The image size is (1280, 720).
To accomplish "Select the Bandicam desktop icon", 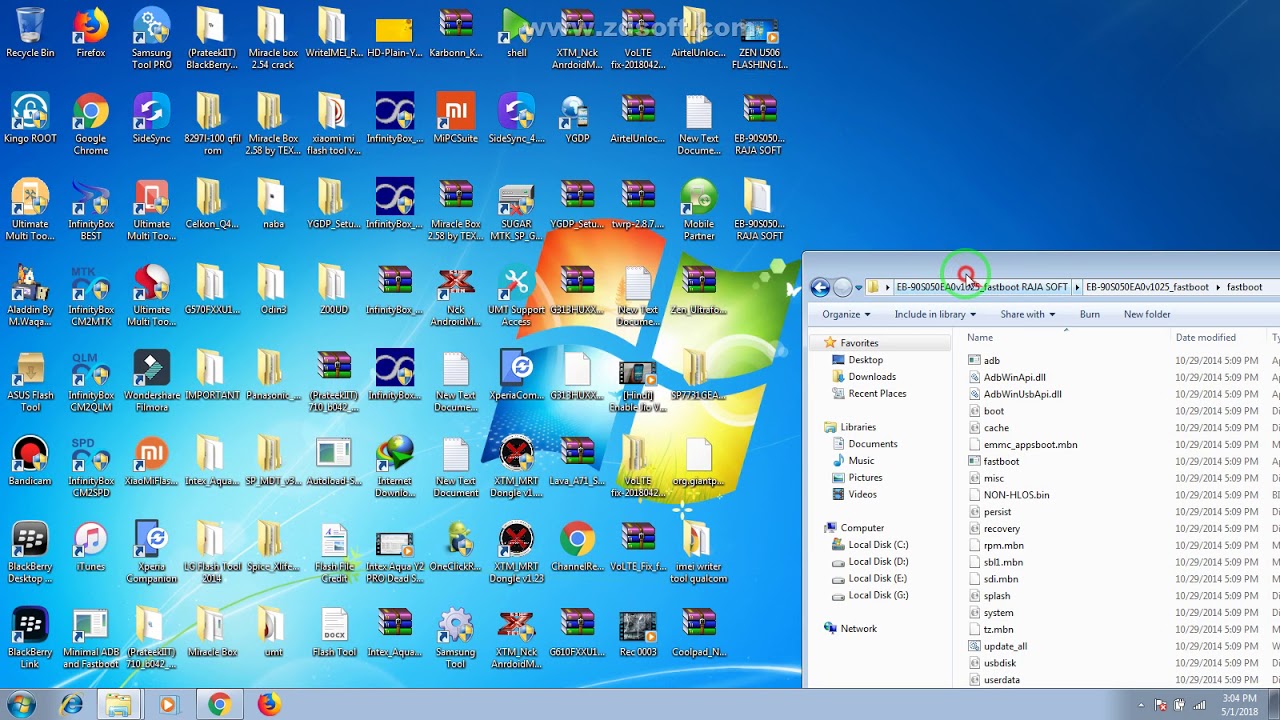I will [x=30, y=461].
